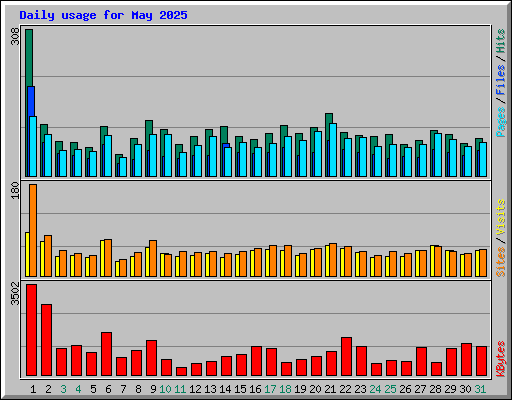This screenshot has height=400, width=512.
Task: Click the orange "Sites" legend label
Action: [x=500, y=262]
